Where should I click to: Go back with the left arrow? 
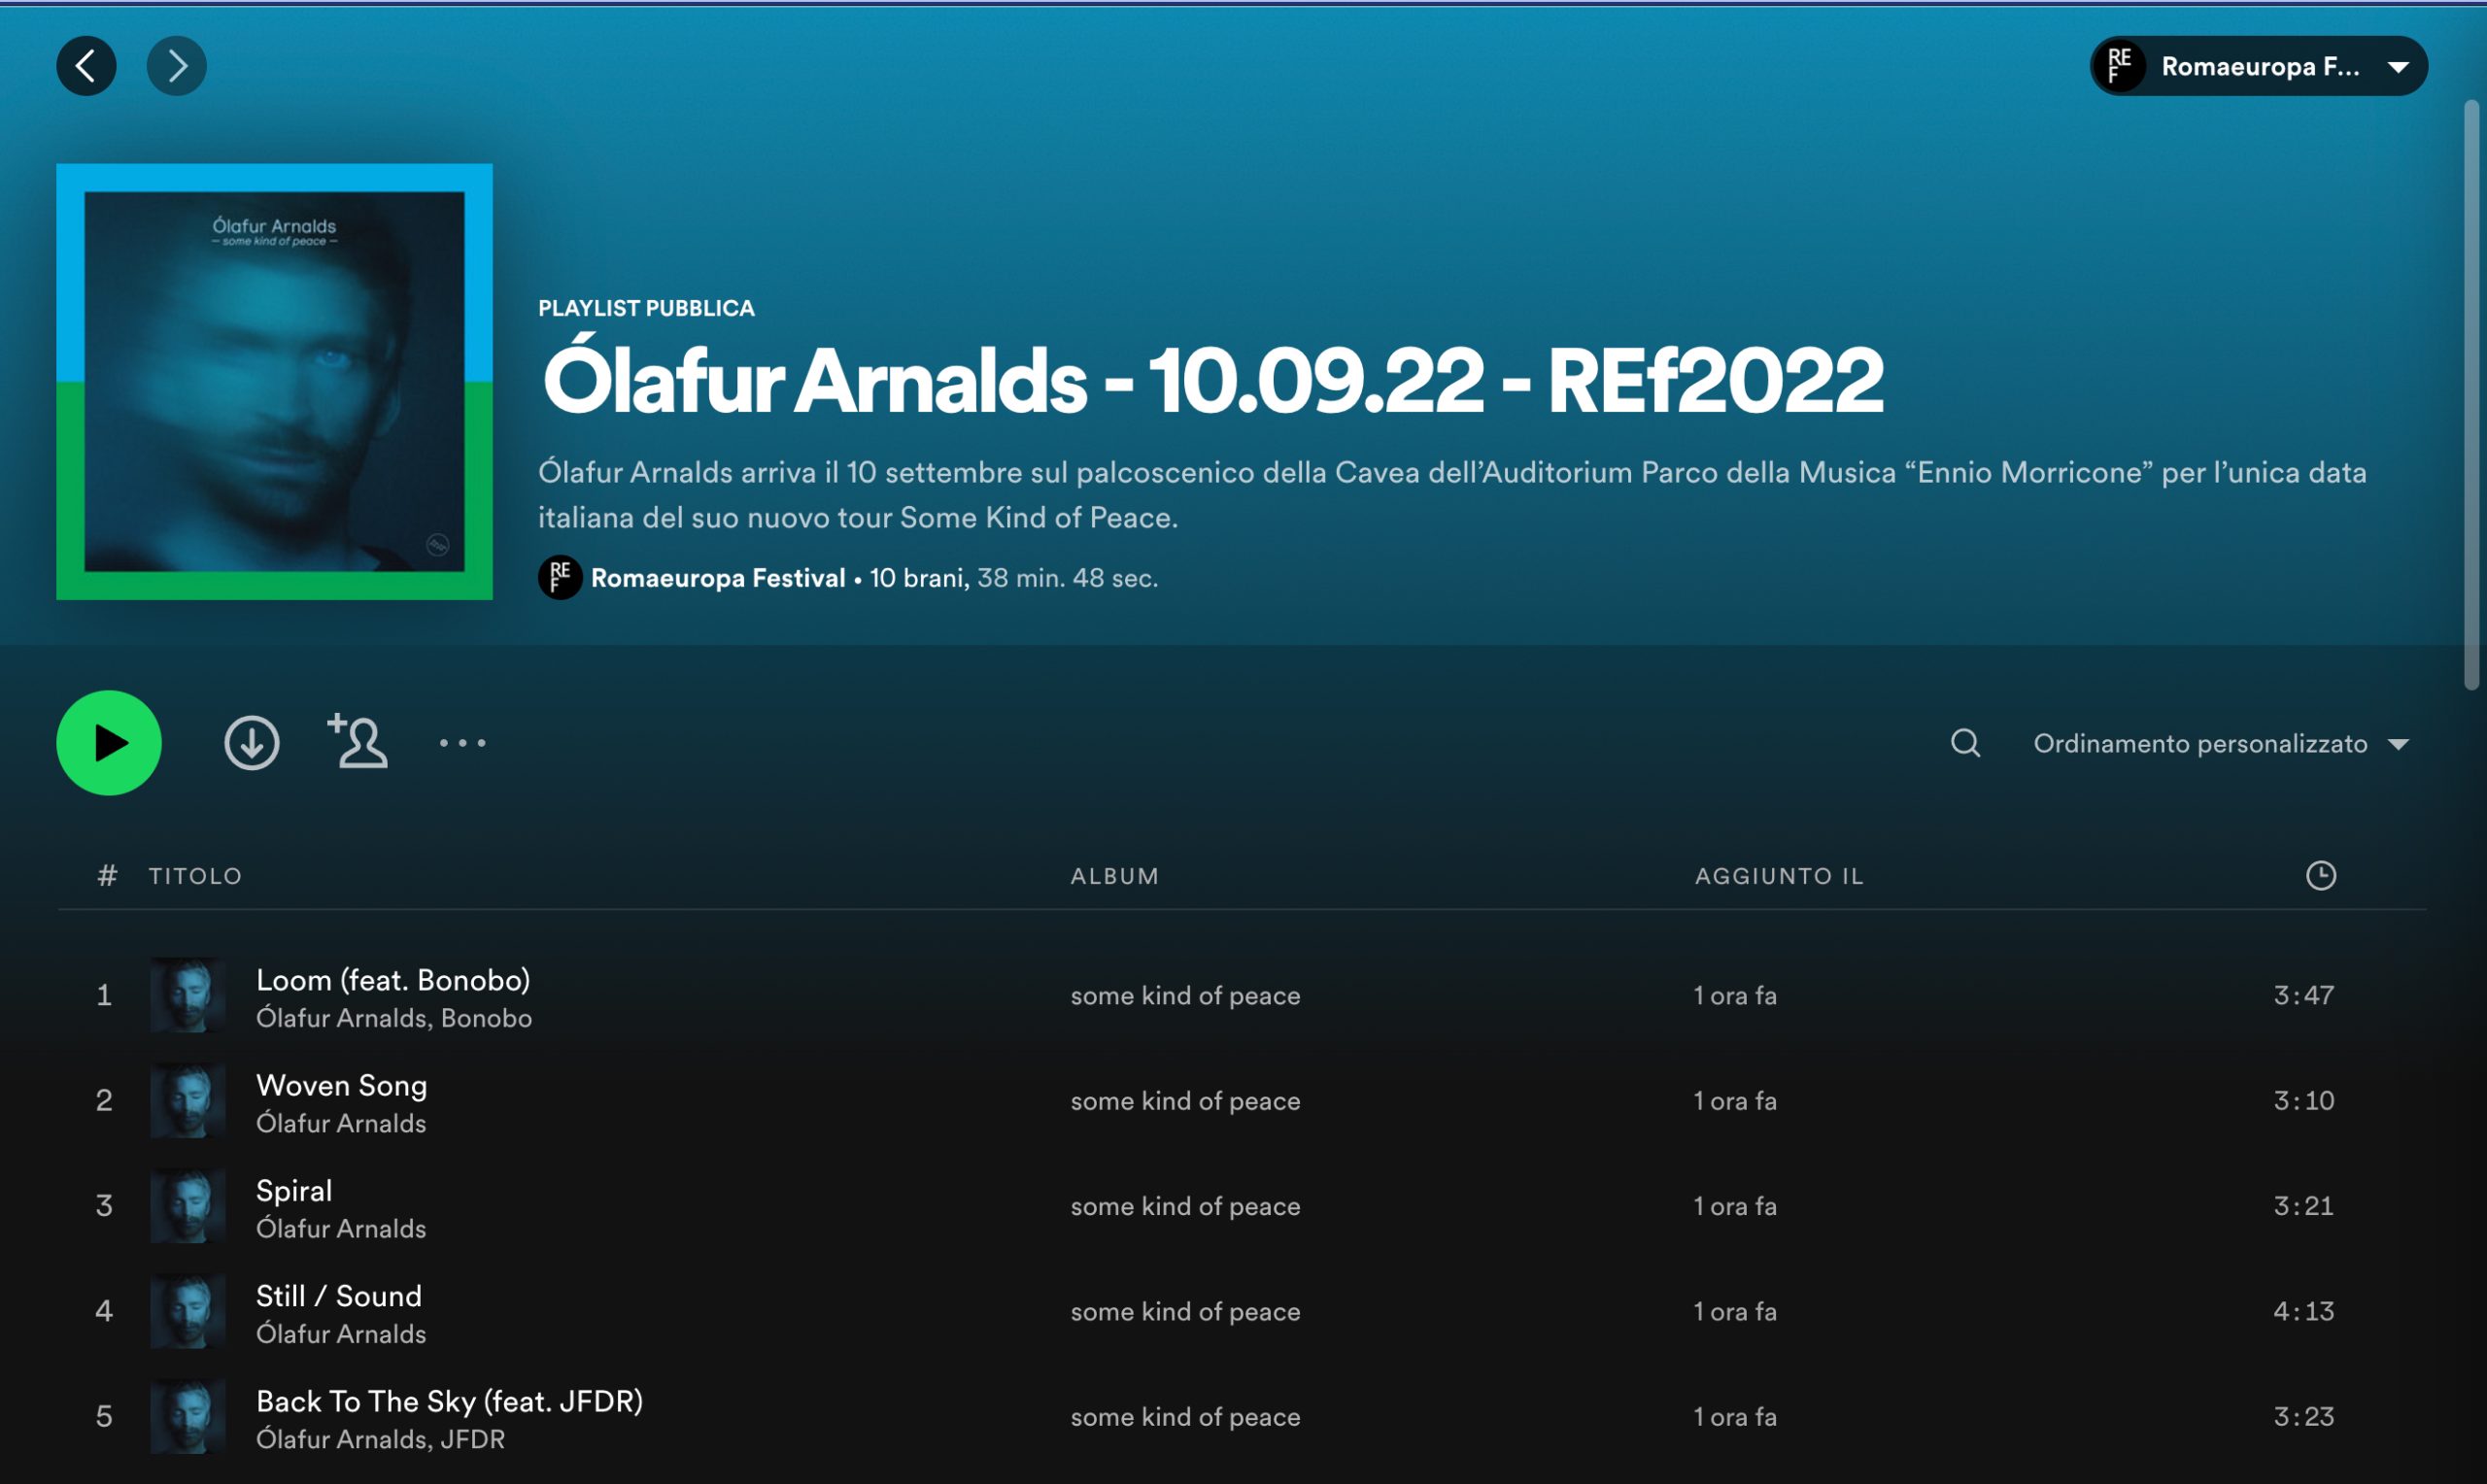click(x=86, y=66)
